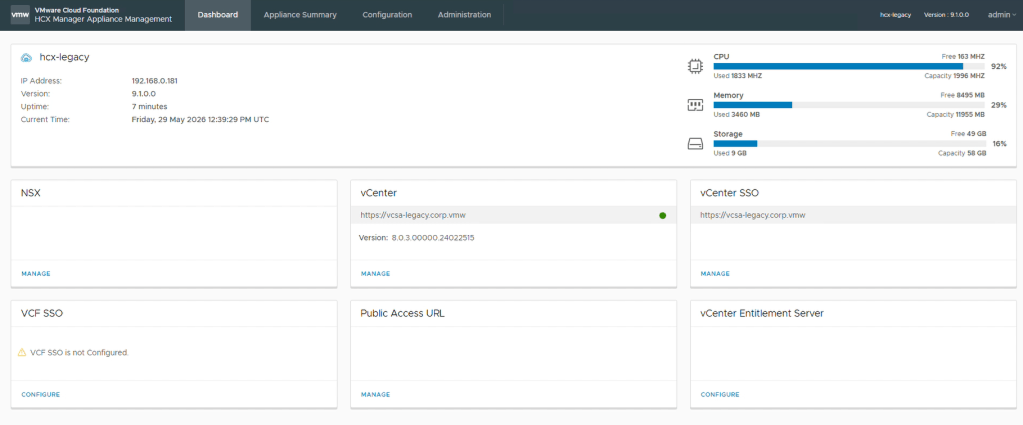1023x425 pixels.
Task: Click CONFIGURE in vCenter Entitlement Server card
Action: (x=720, y=394)
